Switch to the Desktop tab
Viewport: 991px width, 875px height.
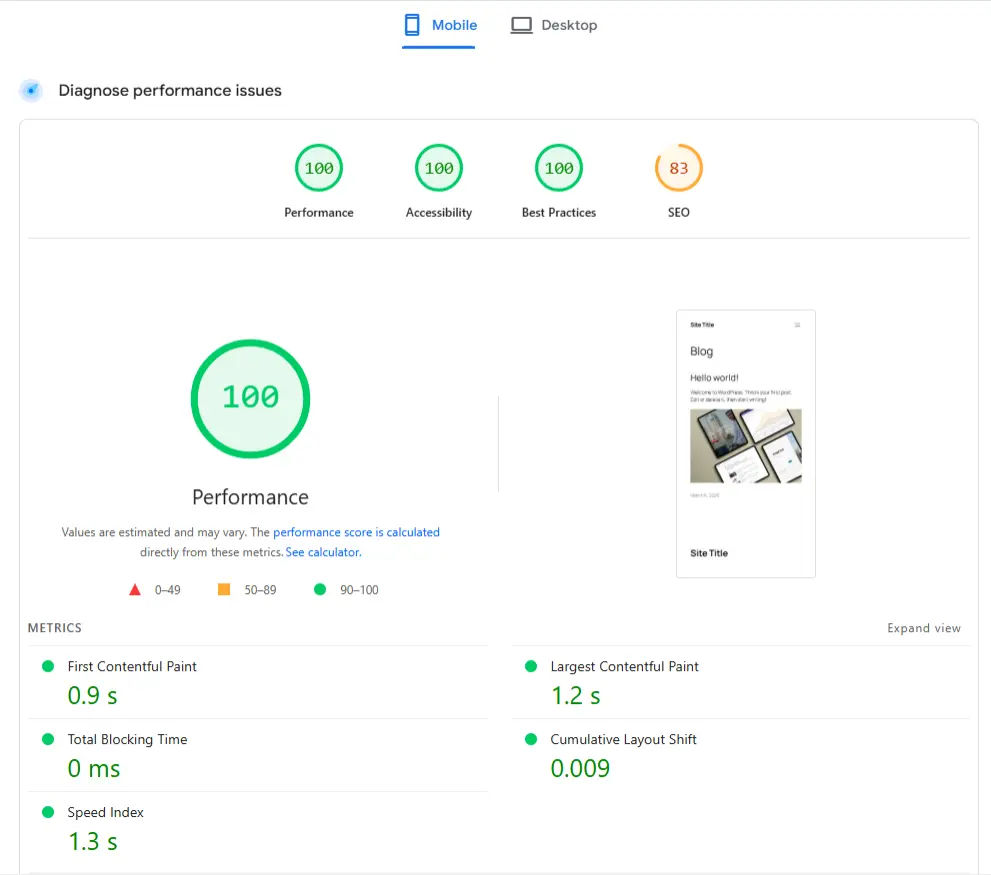click(x=554, y=24)
